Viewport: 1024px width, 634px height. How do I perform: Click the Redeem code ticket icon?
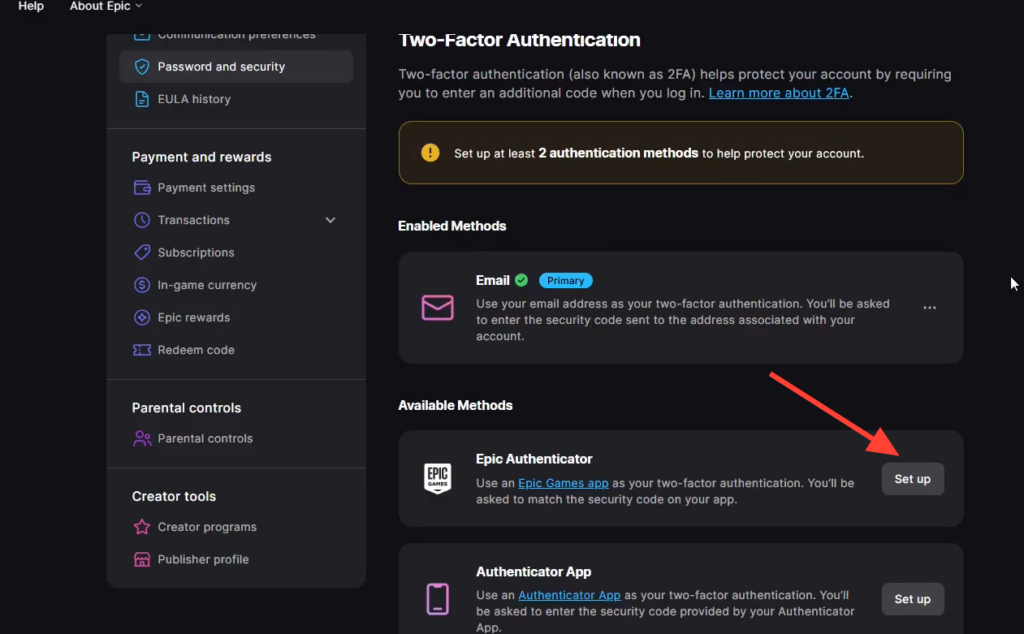(x=142, y=350)
